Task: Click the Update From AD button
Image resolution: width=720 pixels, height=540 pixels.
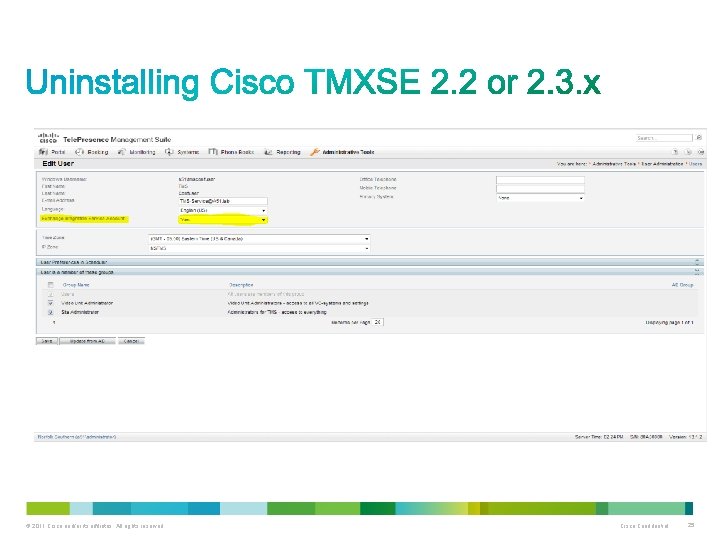Action: pyautogui.click(x=87, y=341)
